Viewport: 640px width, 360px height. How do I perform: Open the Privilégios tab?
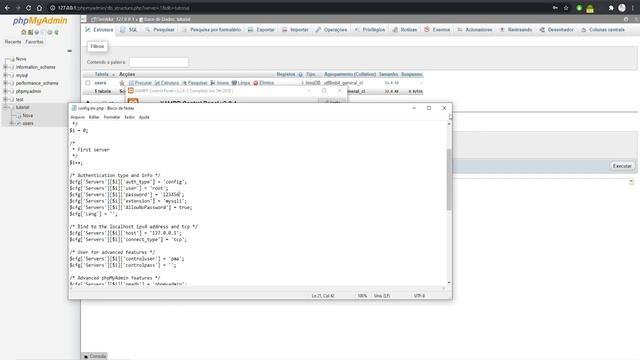click(369, 30)
